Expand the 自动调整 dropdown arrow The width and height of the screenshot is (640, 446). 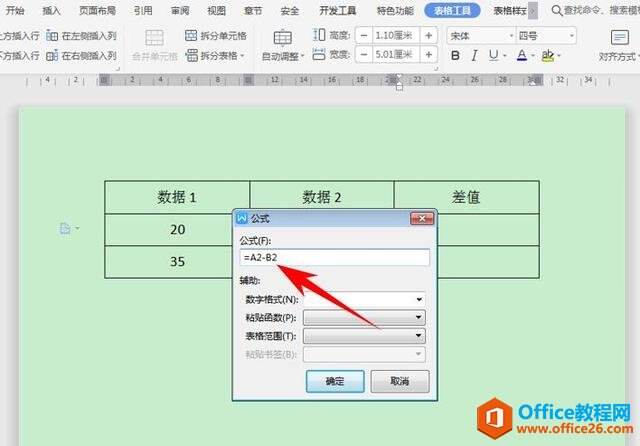click(x=302, y=56)
